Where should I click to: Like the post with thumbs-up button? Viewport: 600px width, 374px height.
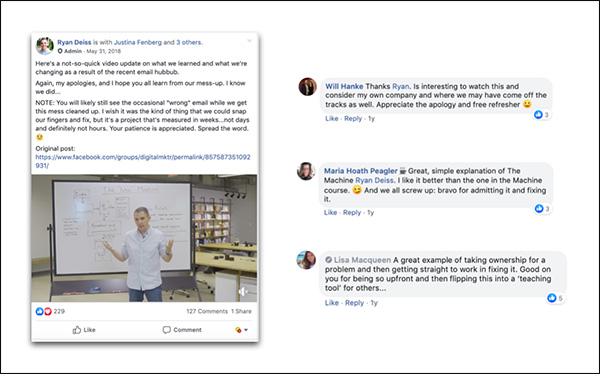(x=84, y=330)
